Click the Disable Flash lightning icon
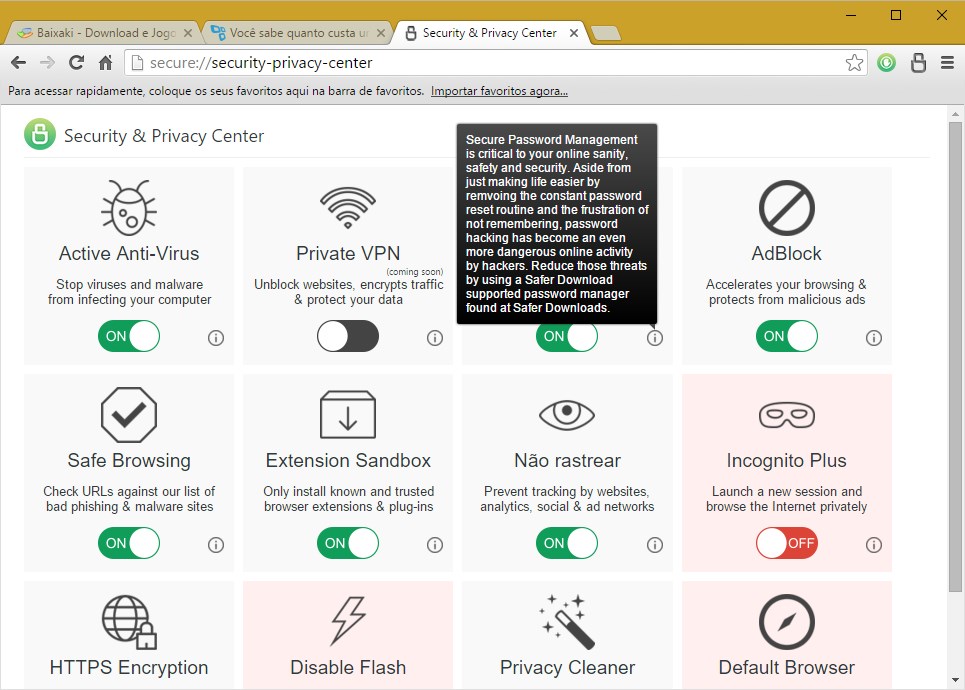This screenshot has height=690, width=965. point(348,620)
